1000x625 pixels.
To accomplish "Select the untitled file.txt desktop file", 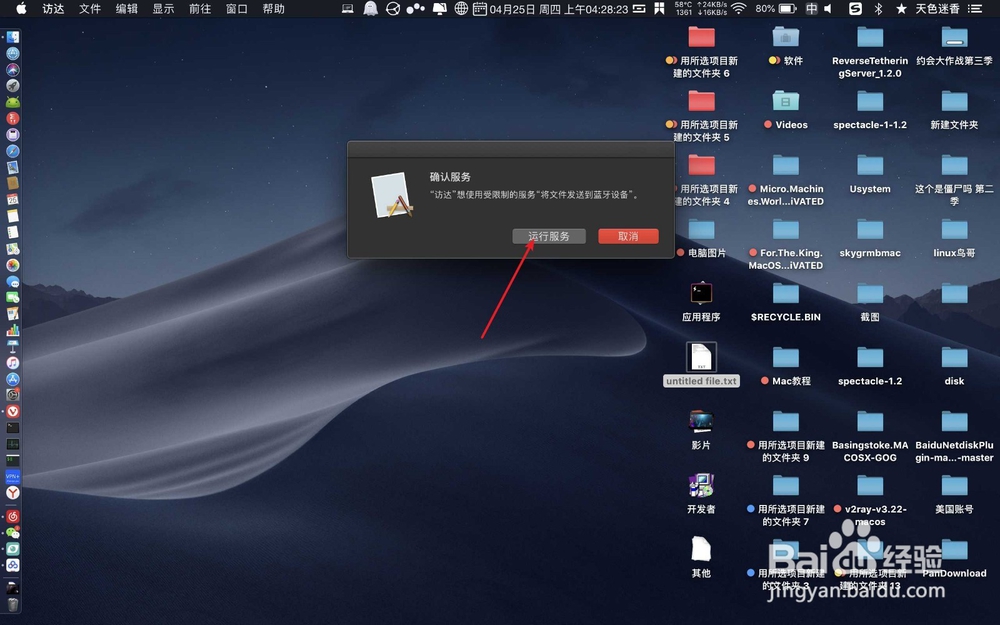I will tap(701, 365).
